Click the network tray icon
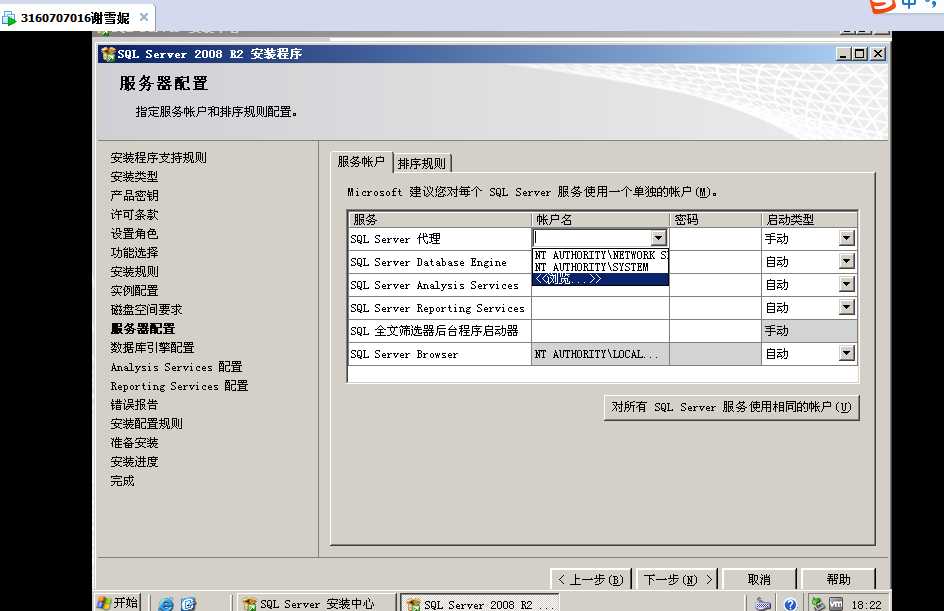 (818, 603)
